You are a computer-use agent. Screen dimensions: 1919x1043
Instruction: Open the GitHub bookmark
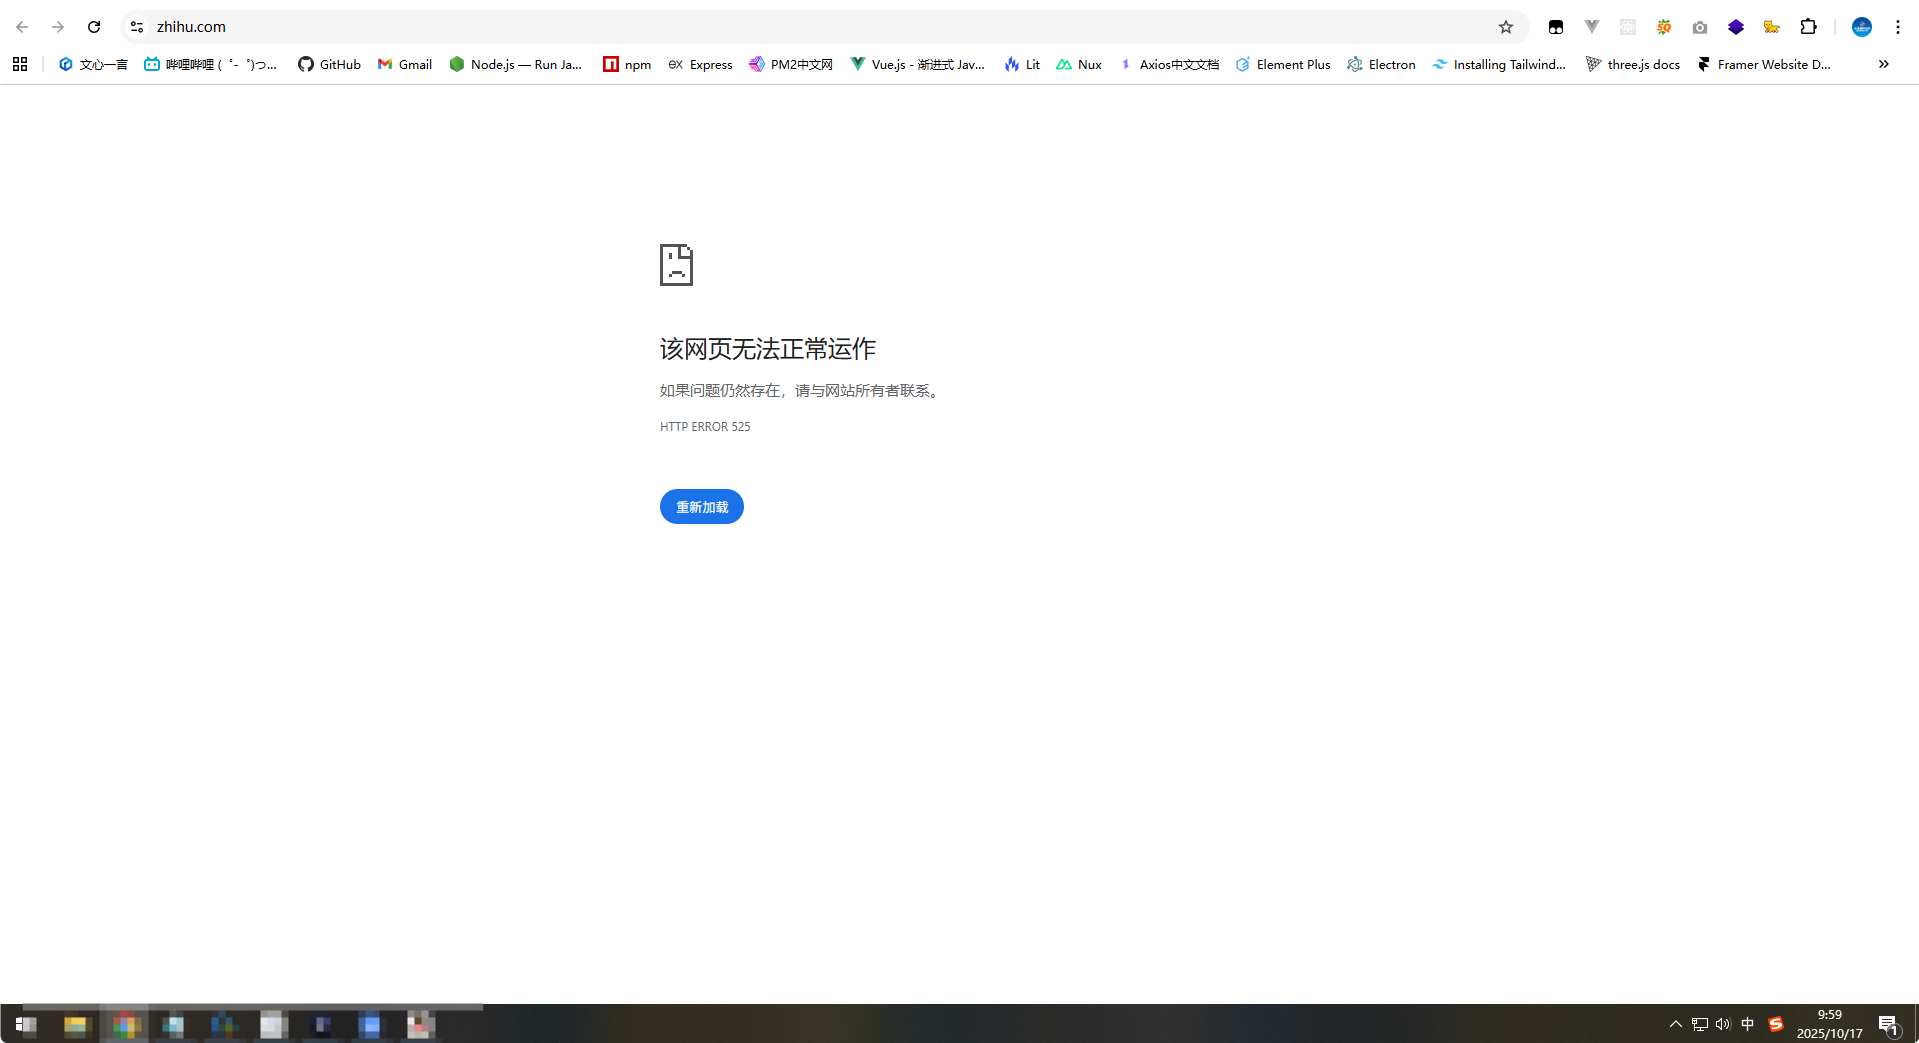(329, 64)
